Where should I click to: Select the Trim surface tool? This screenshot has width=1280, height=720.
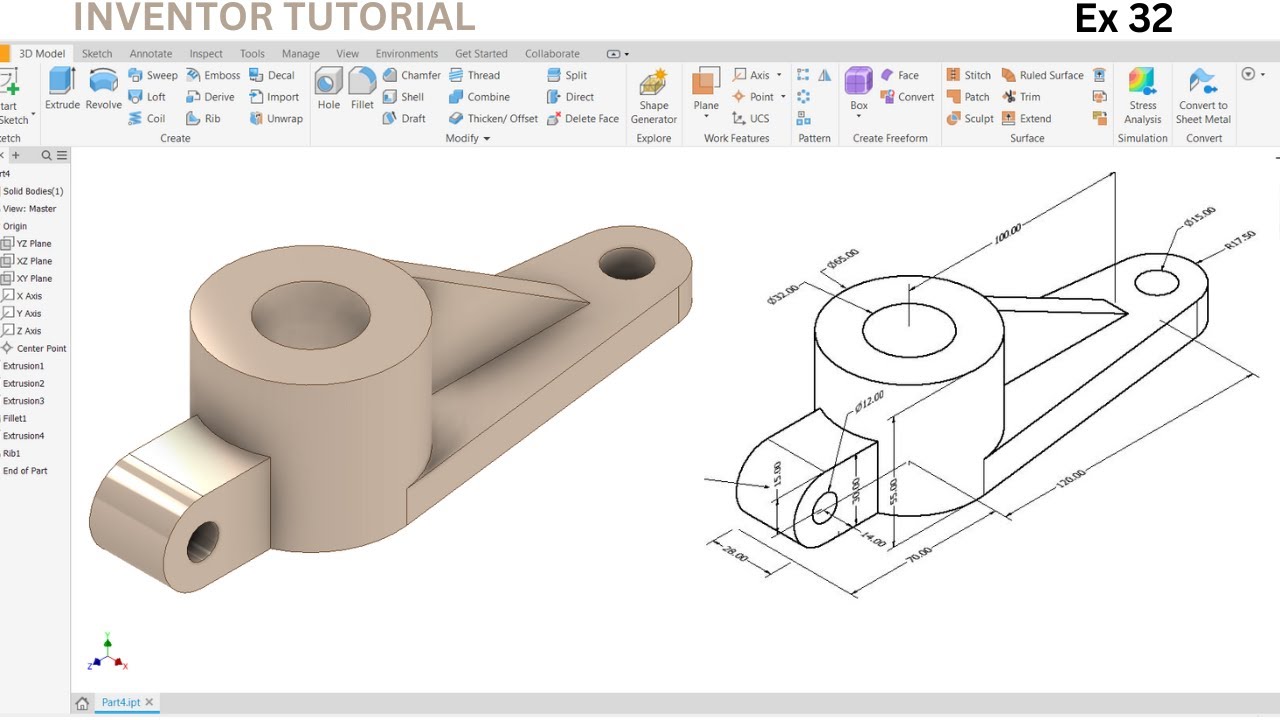1021,97
